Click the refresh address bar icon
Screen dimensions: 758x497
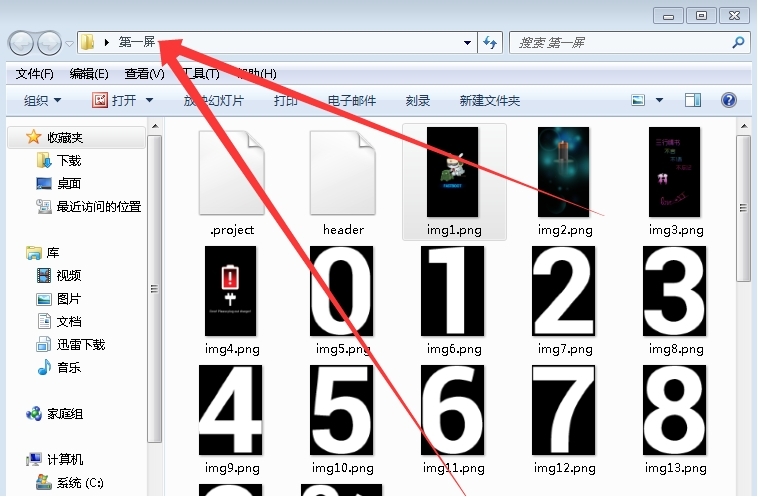[491, 43]
